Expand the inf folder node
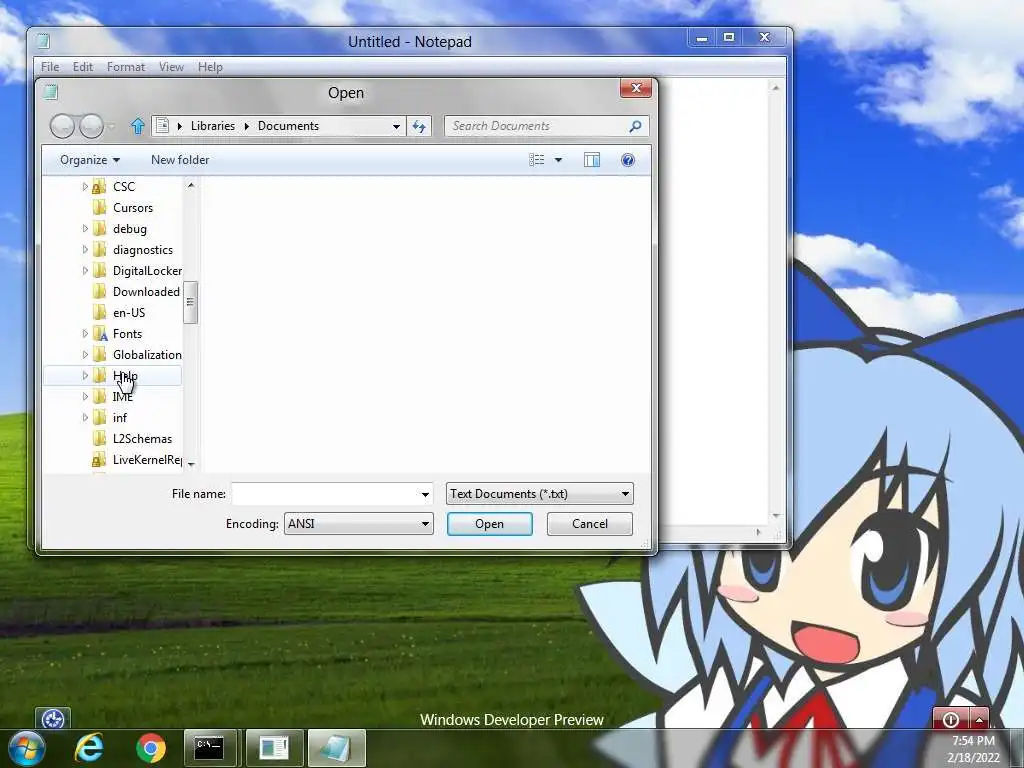This screenshot has width=1024, height=768. 85,417
